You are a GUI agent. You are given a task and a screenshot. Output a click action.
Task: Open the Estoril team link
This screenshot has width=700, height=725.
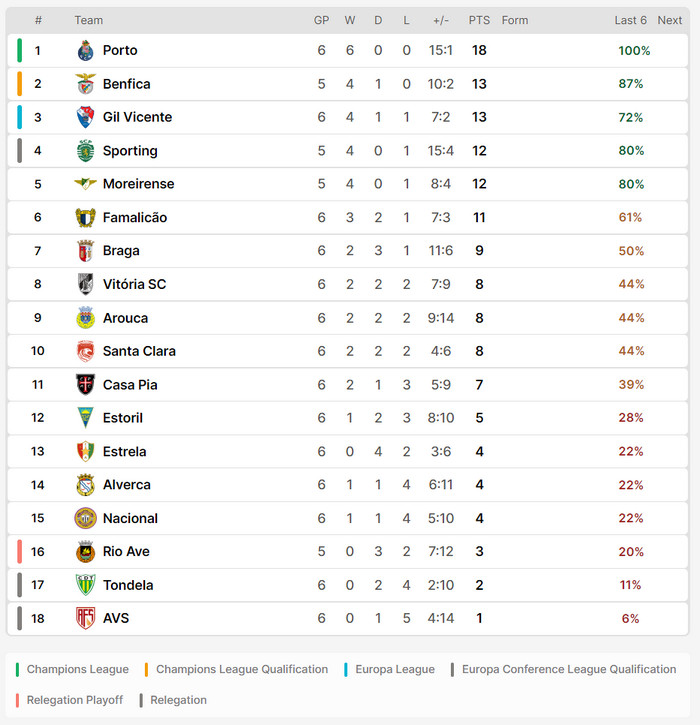124,418
